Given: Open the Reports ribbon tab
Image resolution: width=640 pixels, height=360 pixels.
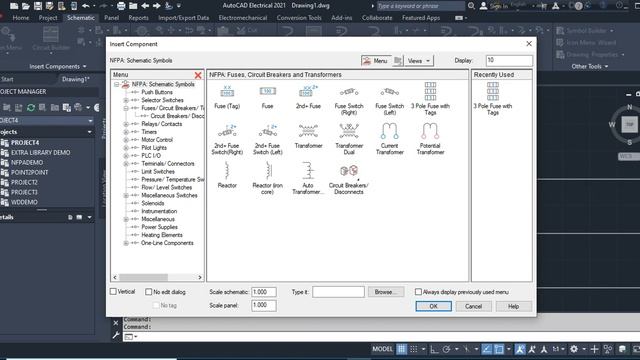Looking at the screenshot, I should pyautogui.click(x=138, y=18).
